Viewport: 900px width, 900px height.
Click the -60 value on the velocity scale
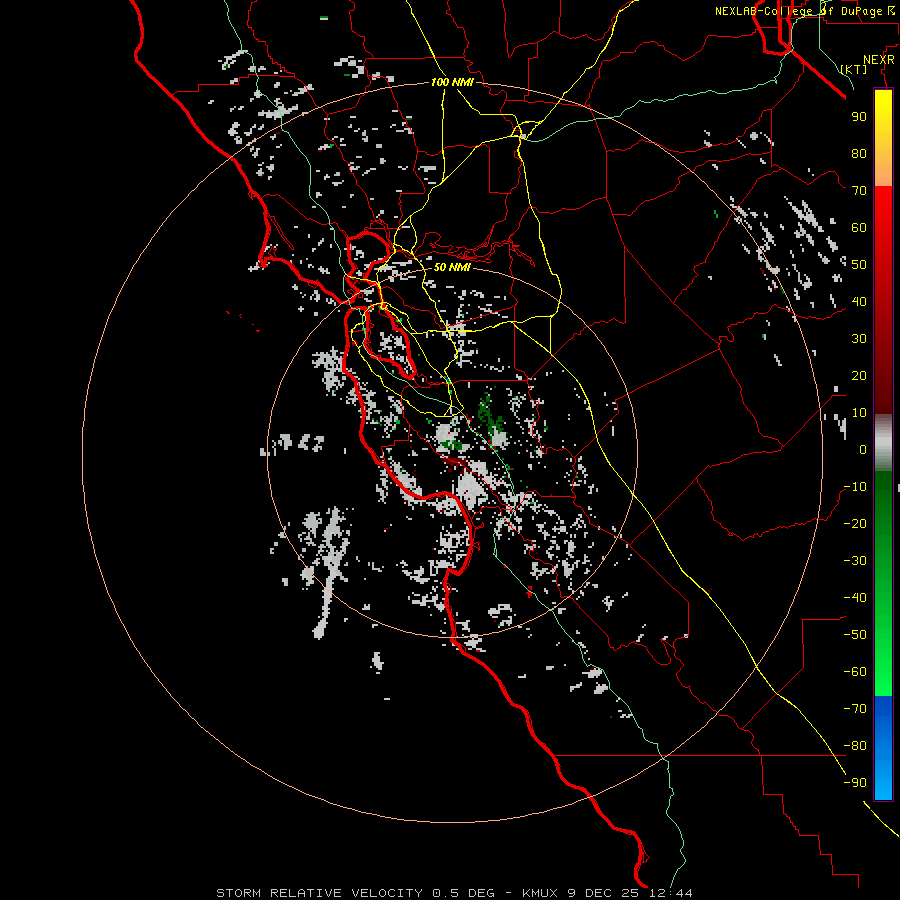pos(855,672)
